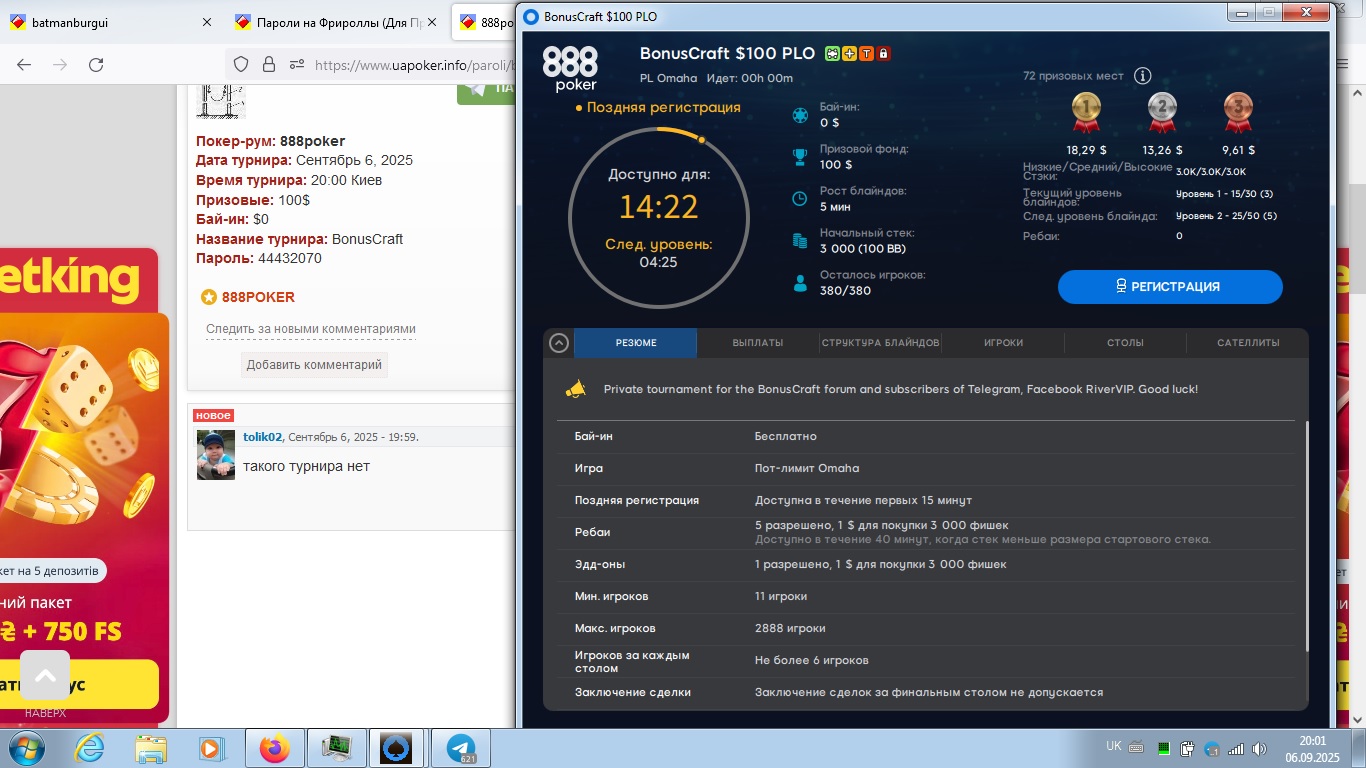The image size is (1366, 768).
Task: Click the новое comment label
Action: pos(213,415)
